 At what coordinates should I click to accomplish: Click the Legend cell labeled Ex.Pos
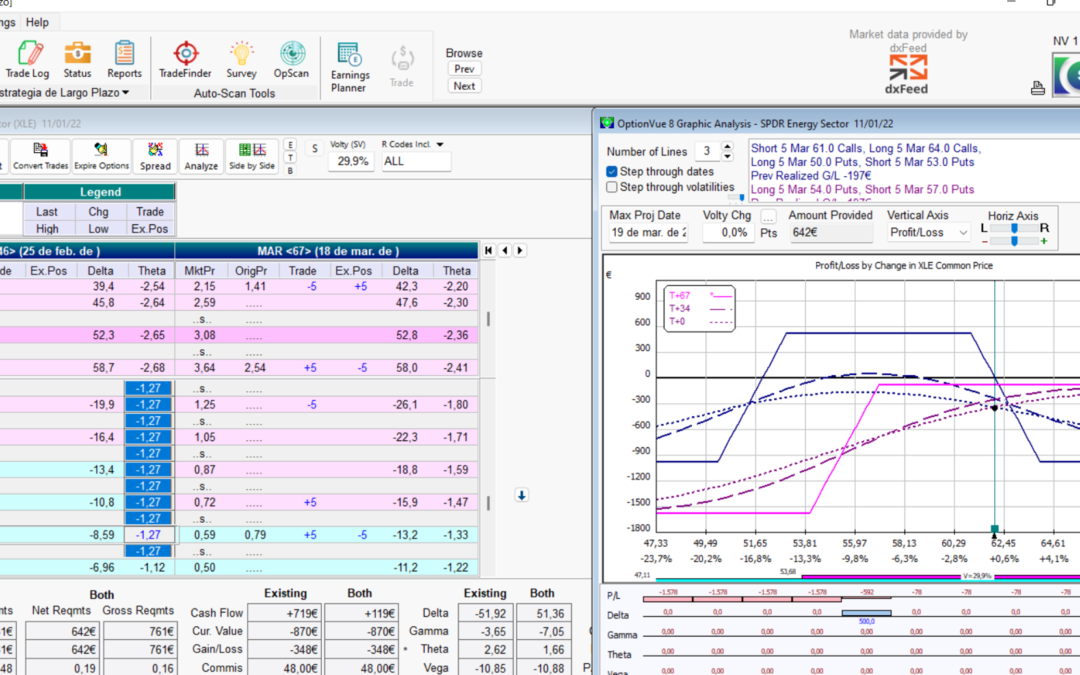point(149,229)
